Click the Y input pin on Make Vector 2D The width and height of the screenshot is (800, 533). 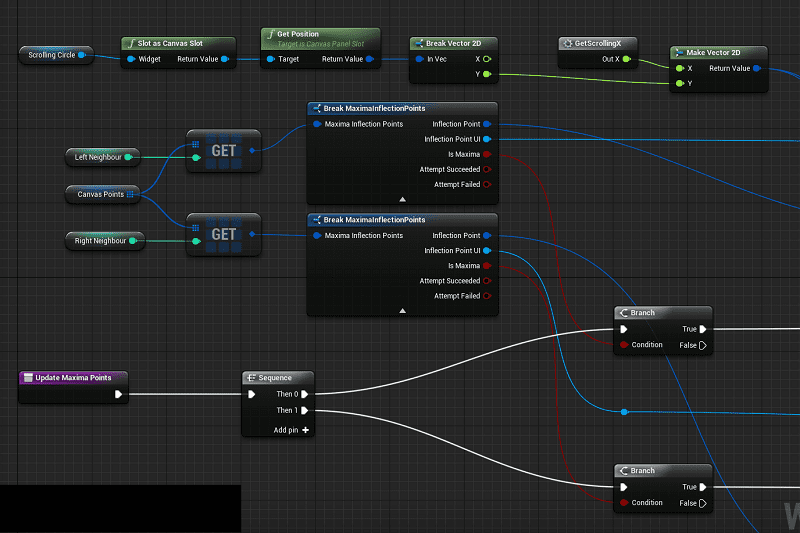coord(680,84)
